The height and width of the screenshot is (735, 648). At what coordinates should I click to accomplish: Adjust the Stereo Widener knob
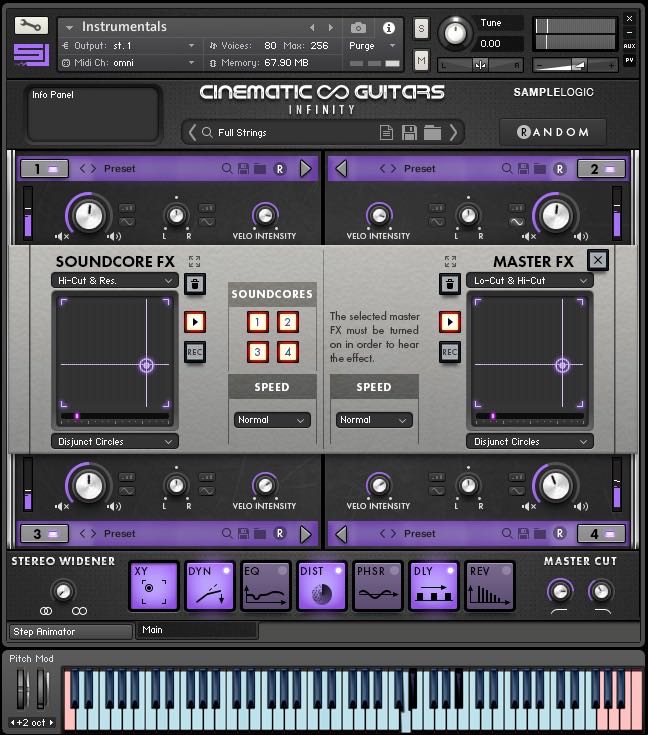click(x=63, y=590)
